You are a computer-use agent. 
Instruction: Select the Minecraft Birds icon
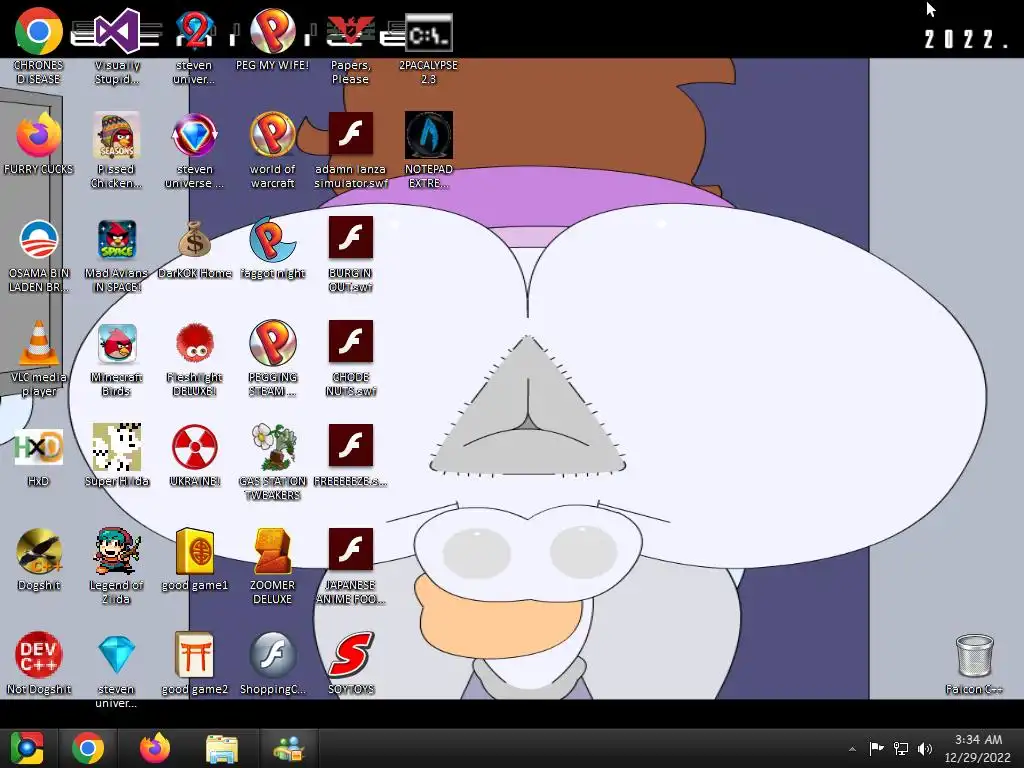(x=116, y=343)
